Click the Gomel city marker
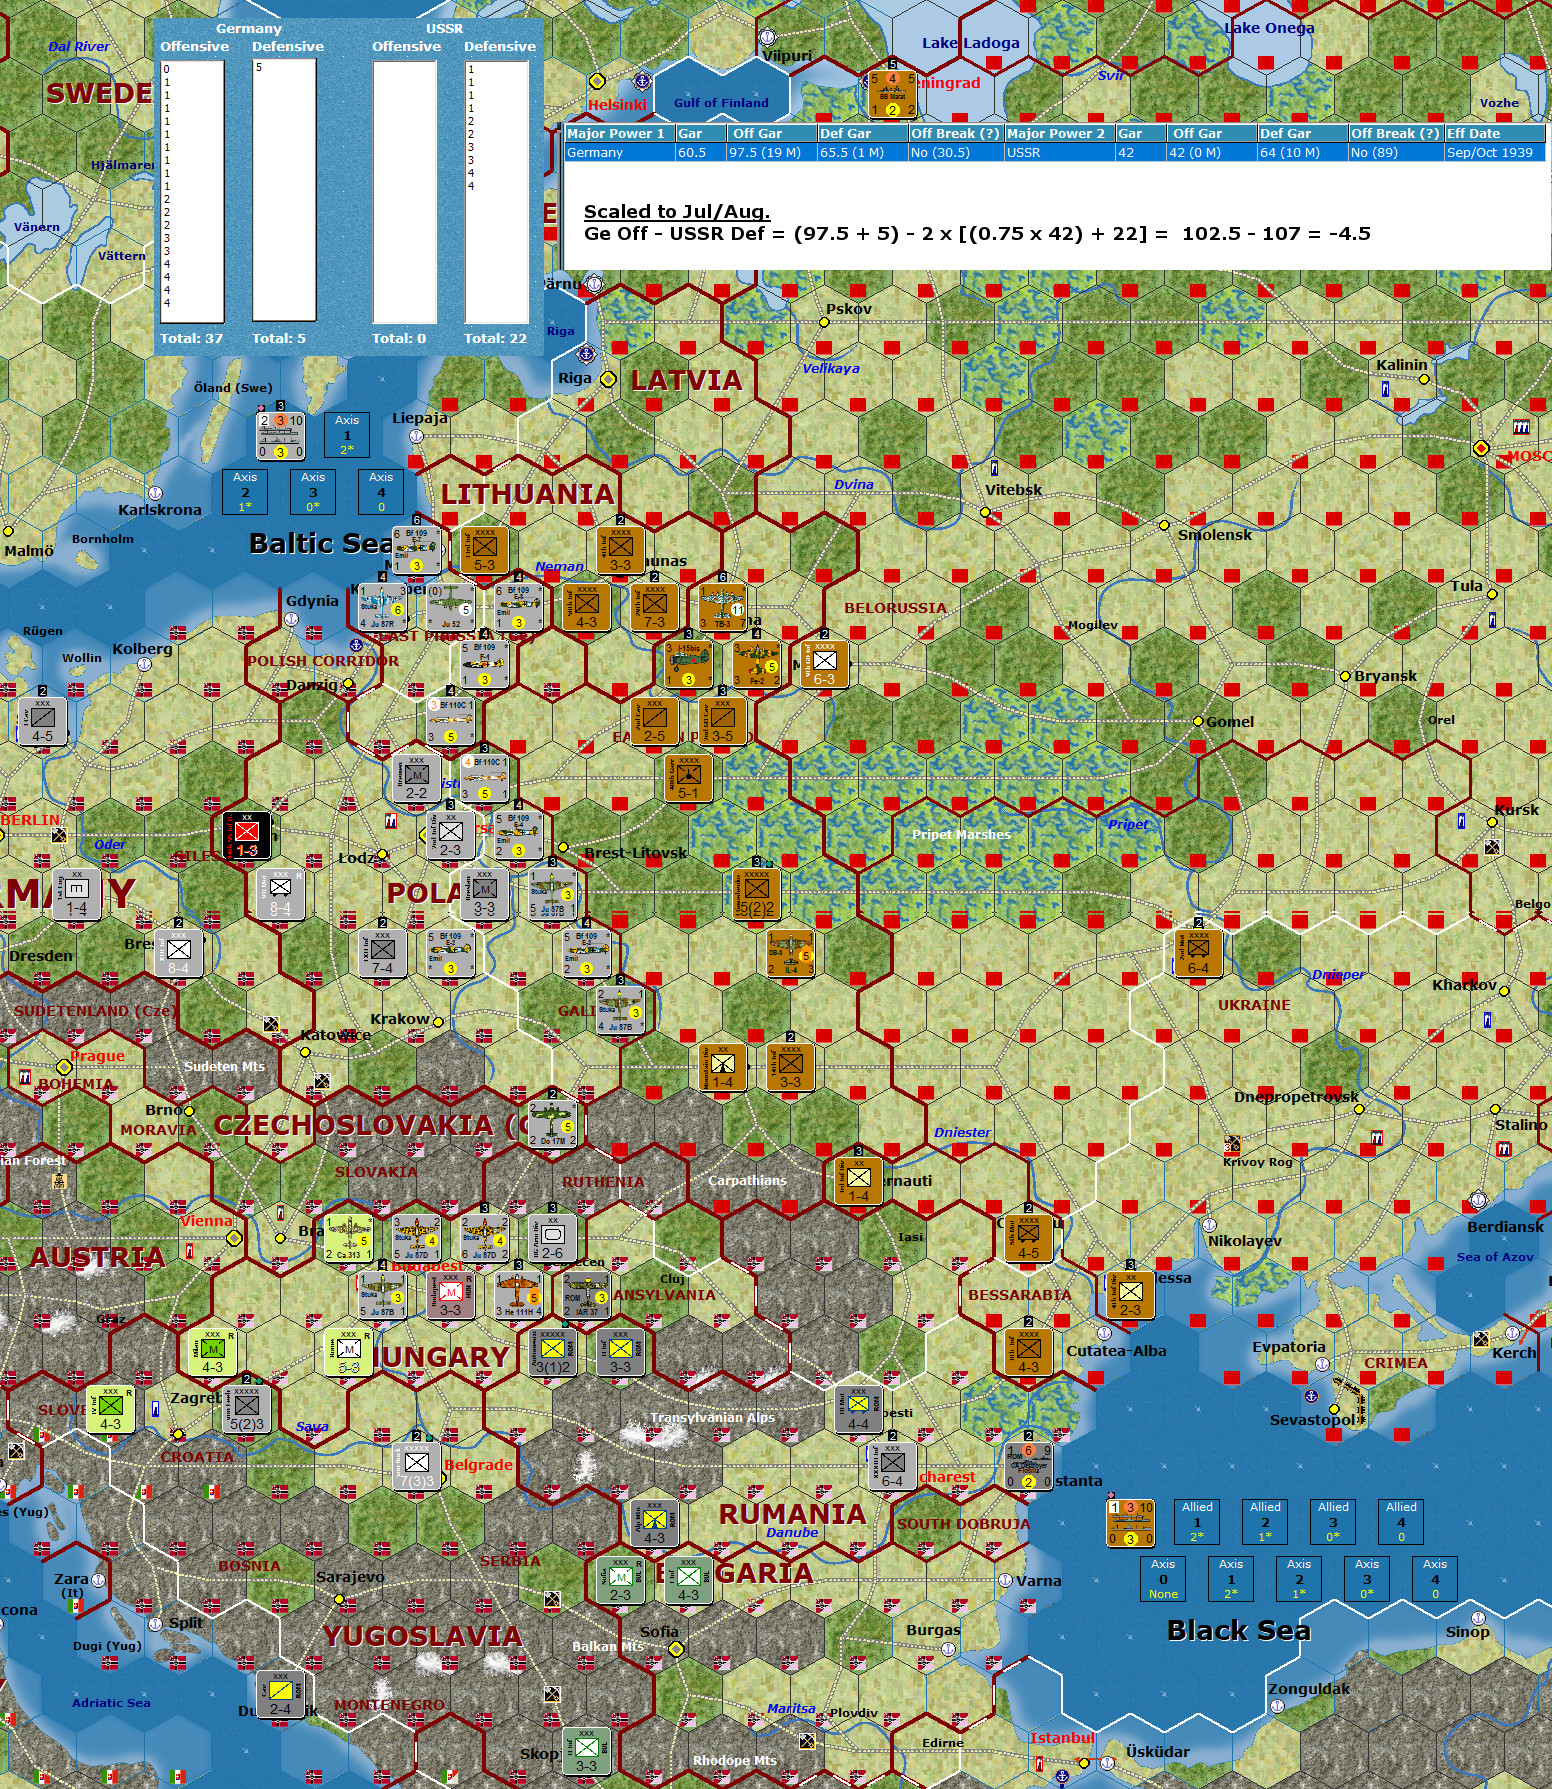Viewport: 1552px width, 1789px height. (1198, 721)
